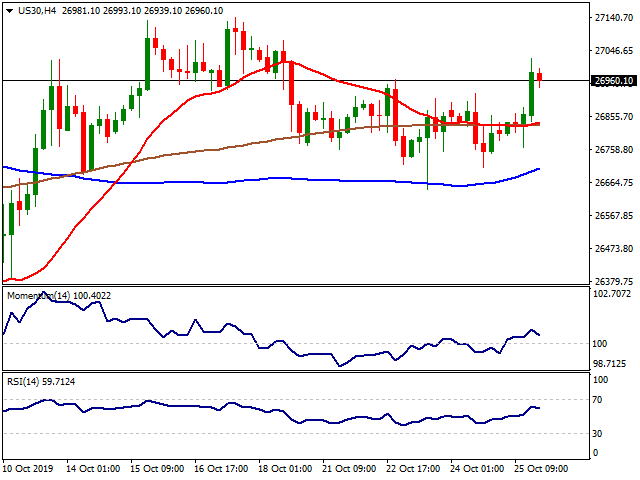
Task: Click the 27046.65 price axis label
Action: [x=614, y=51]
